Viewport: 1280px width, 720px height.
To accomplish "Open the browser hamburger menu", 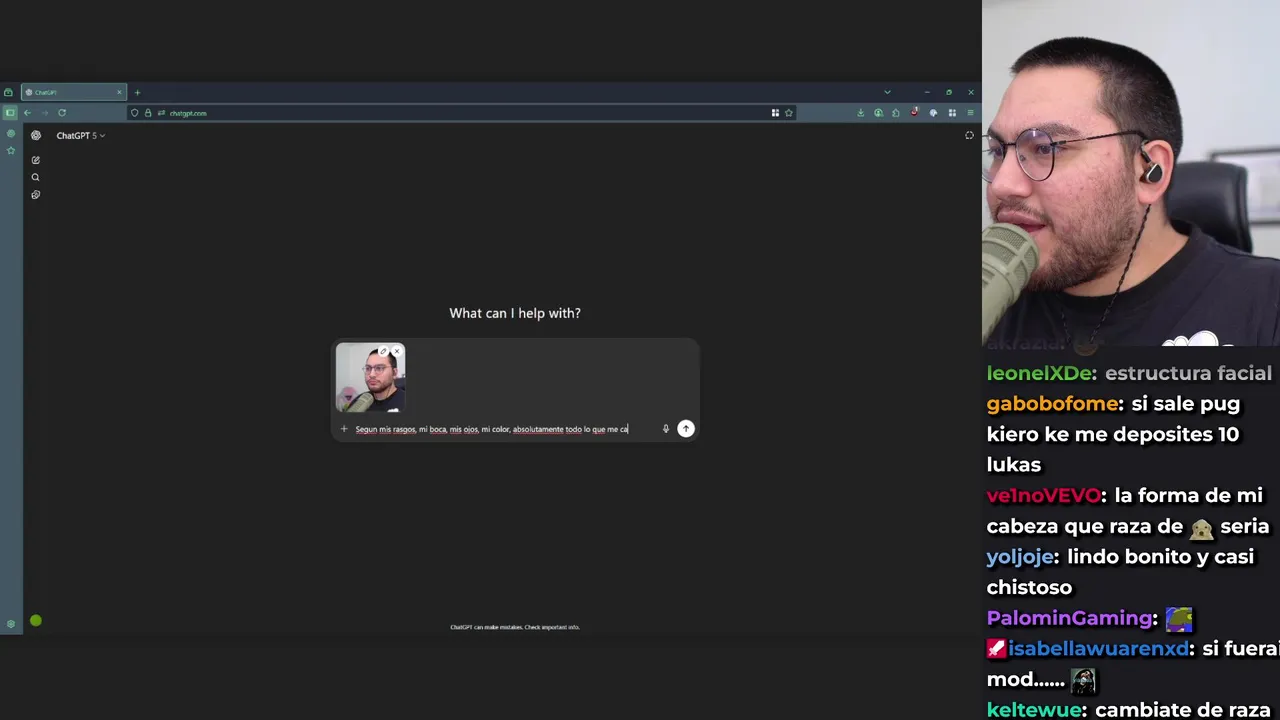I will click(x=970, y=113).
